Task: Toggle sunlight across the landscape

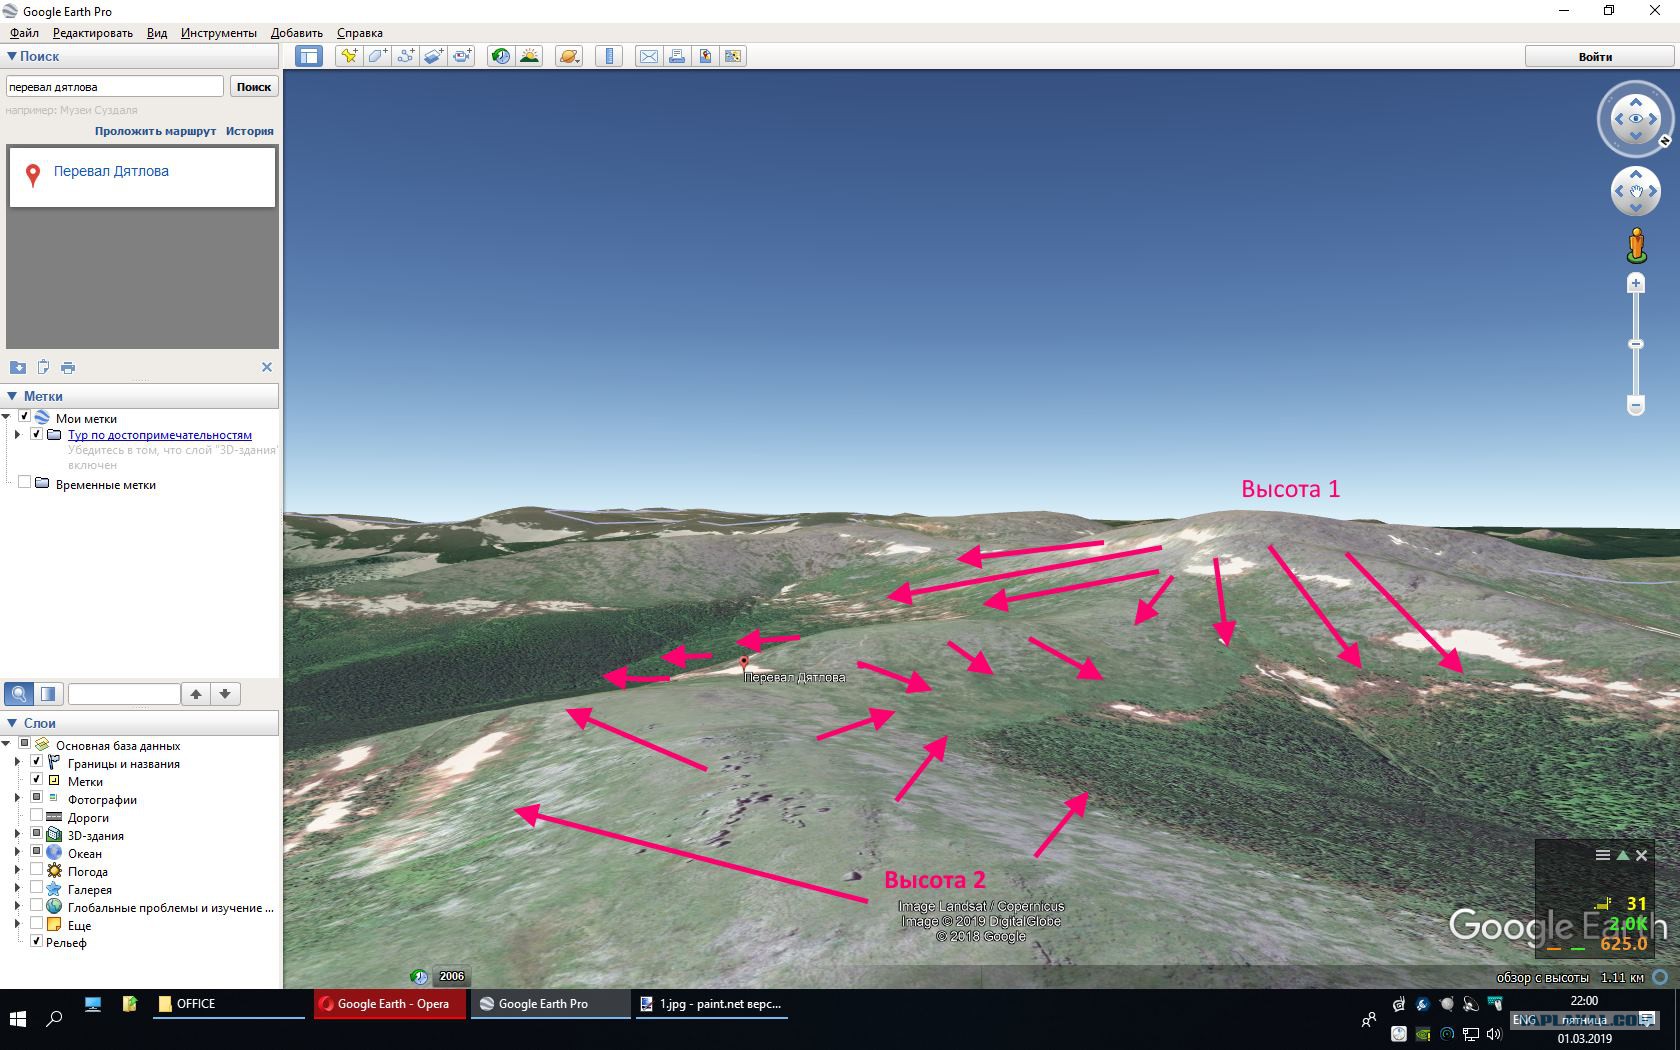Action: tap(529, 56)
